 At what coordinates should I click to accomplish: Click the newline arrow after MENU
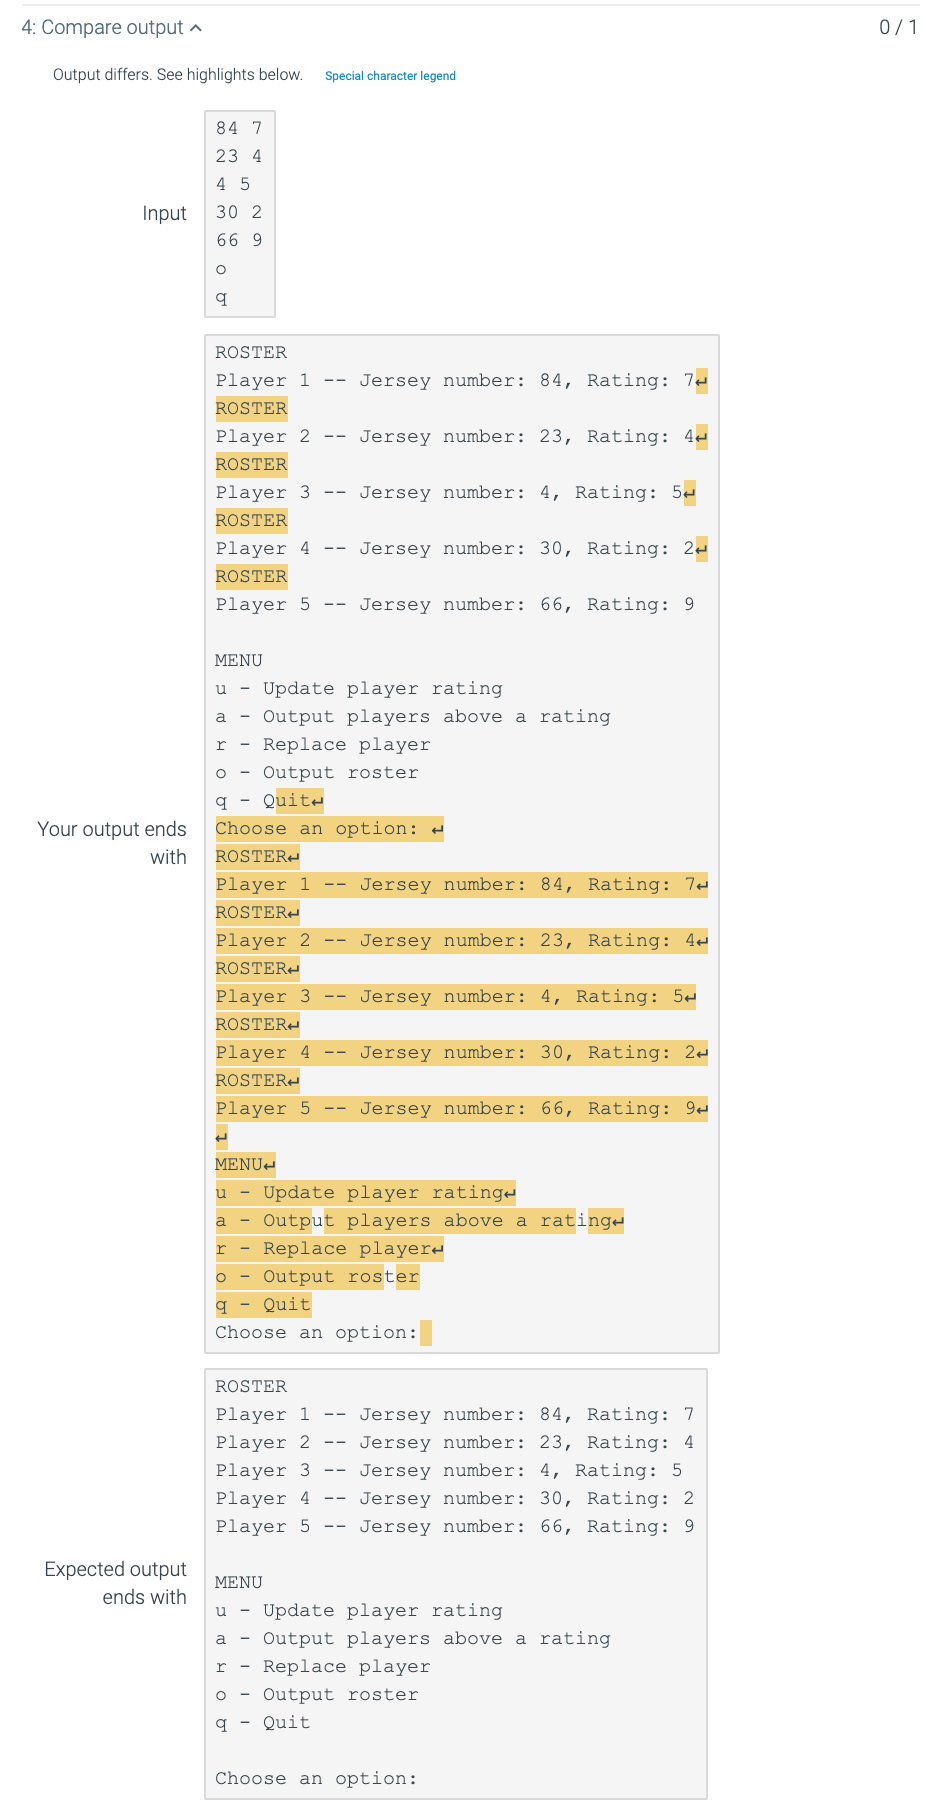[268, 1164]
